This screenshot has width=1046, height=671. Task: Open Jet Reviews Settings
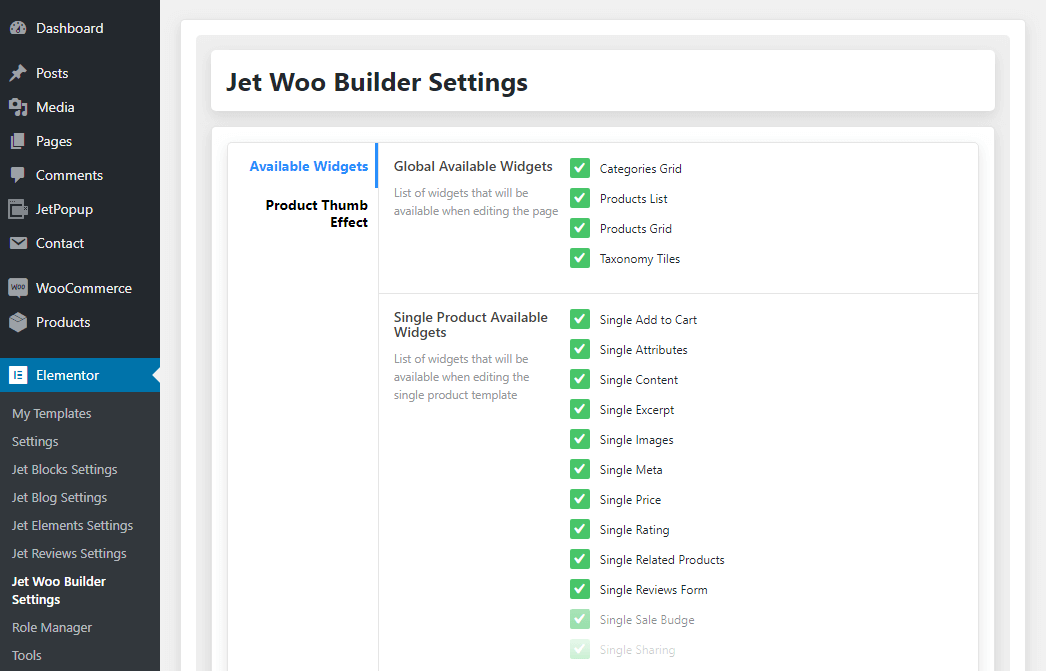69,554
